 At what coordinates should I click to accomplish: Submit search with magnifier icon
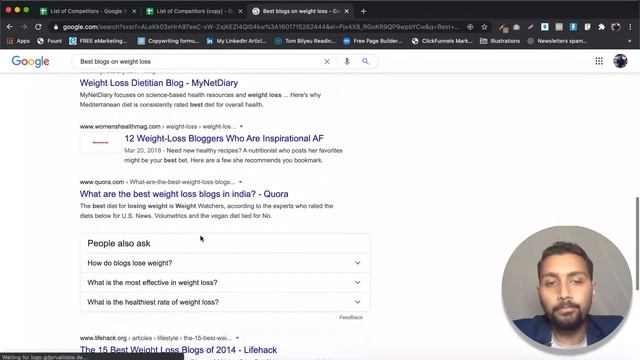tap(365, 62)
